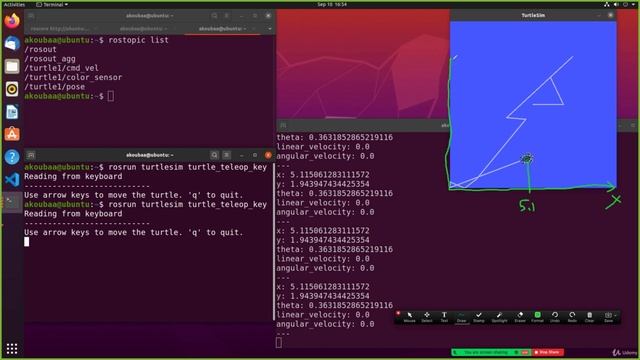
Task: Click the Terminal icon in the dock
Action: pos(12,202)
